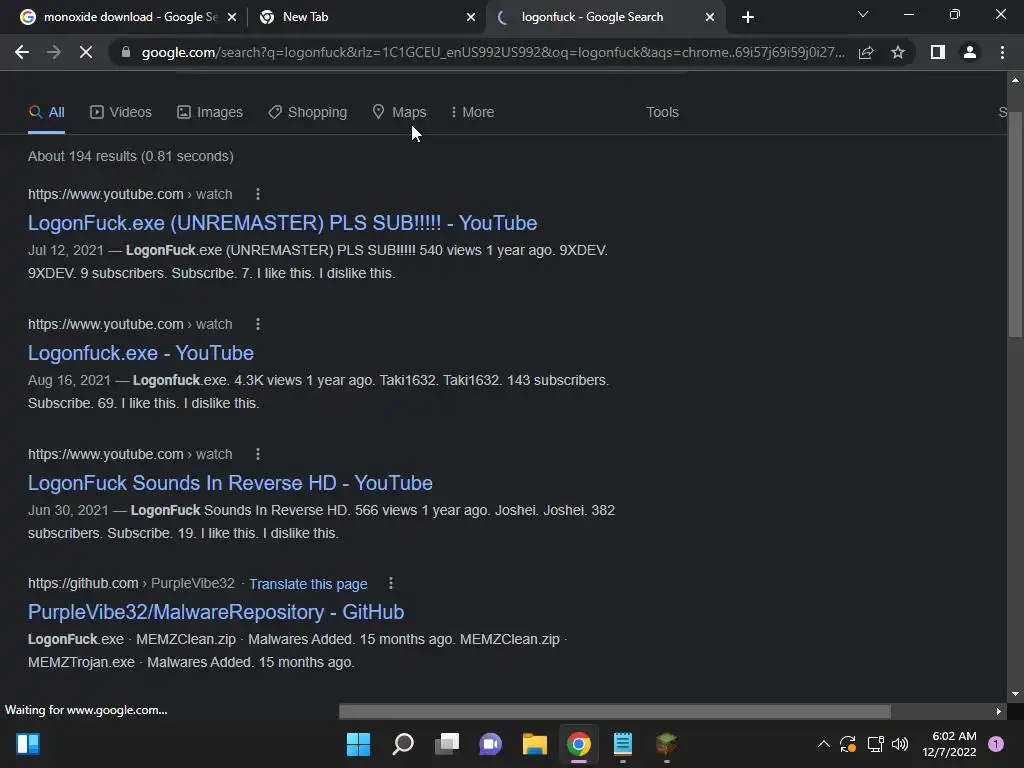Open a new browser tab
Screen dimensions: 1024x768
(748, 17)
